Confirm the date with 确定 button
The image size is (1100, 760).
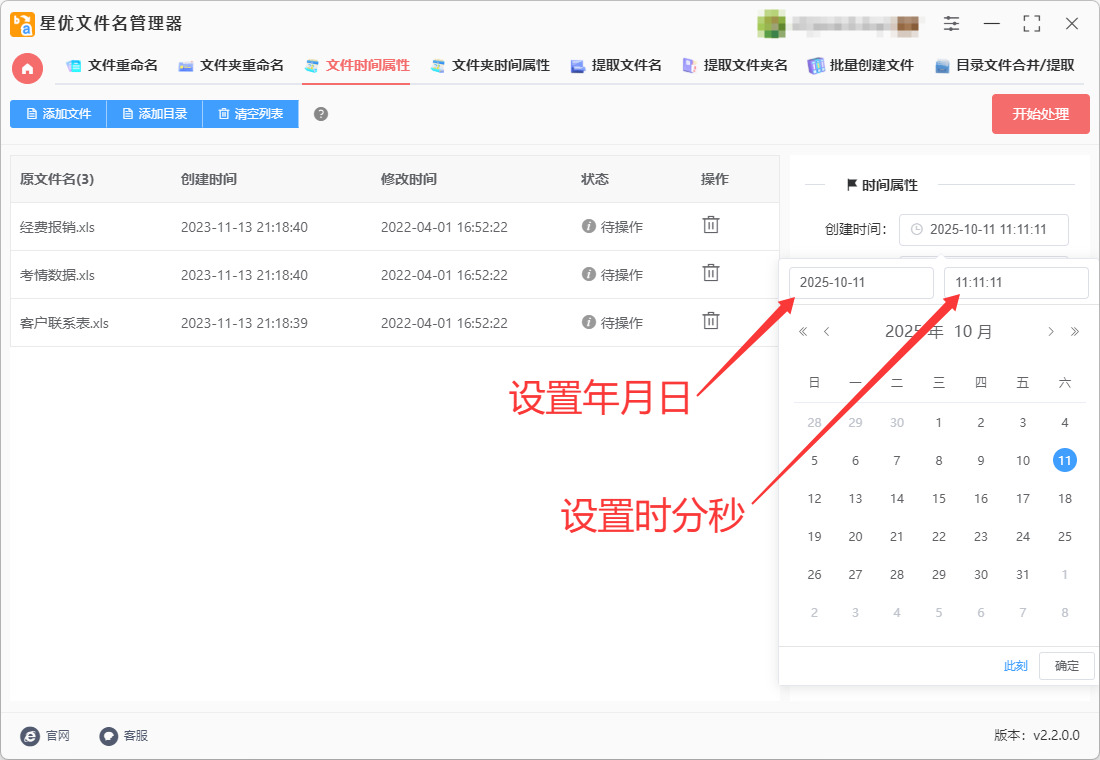(x=1066, y=665)
